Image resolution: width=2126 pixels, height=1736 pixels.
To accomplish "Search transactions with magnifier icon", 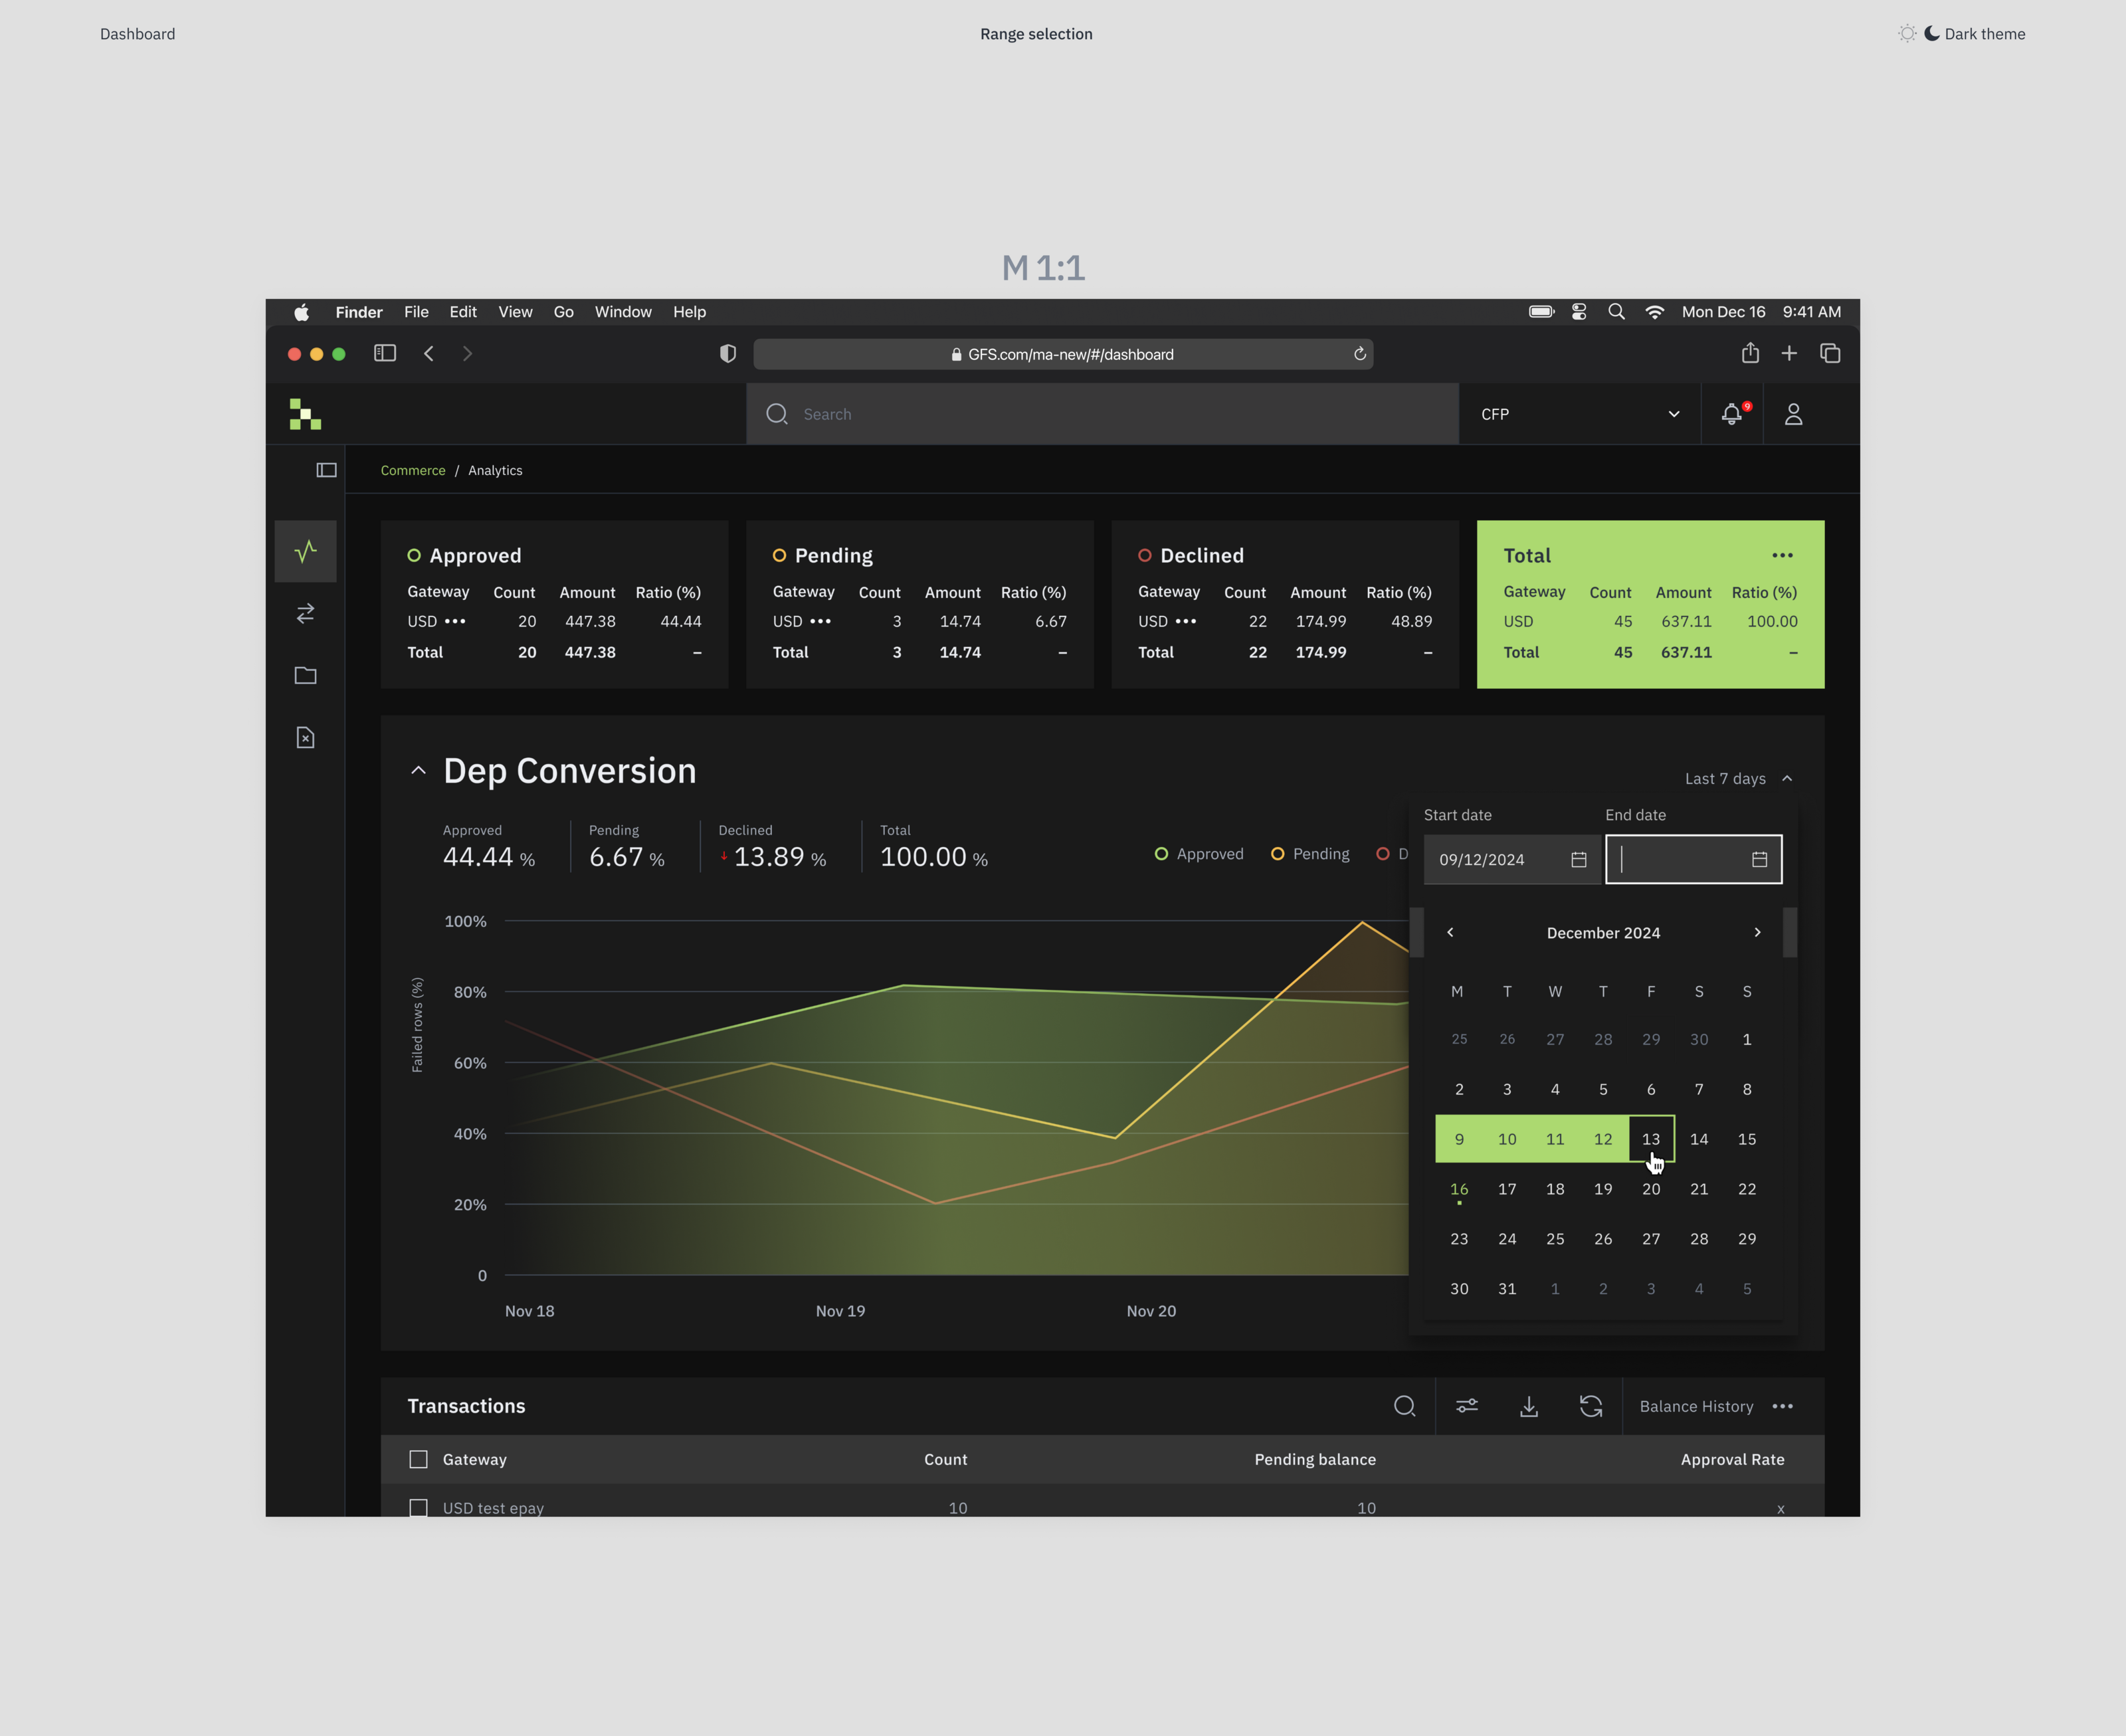I will pos(1404,1406).
